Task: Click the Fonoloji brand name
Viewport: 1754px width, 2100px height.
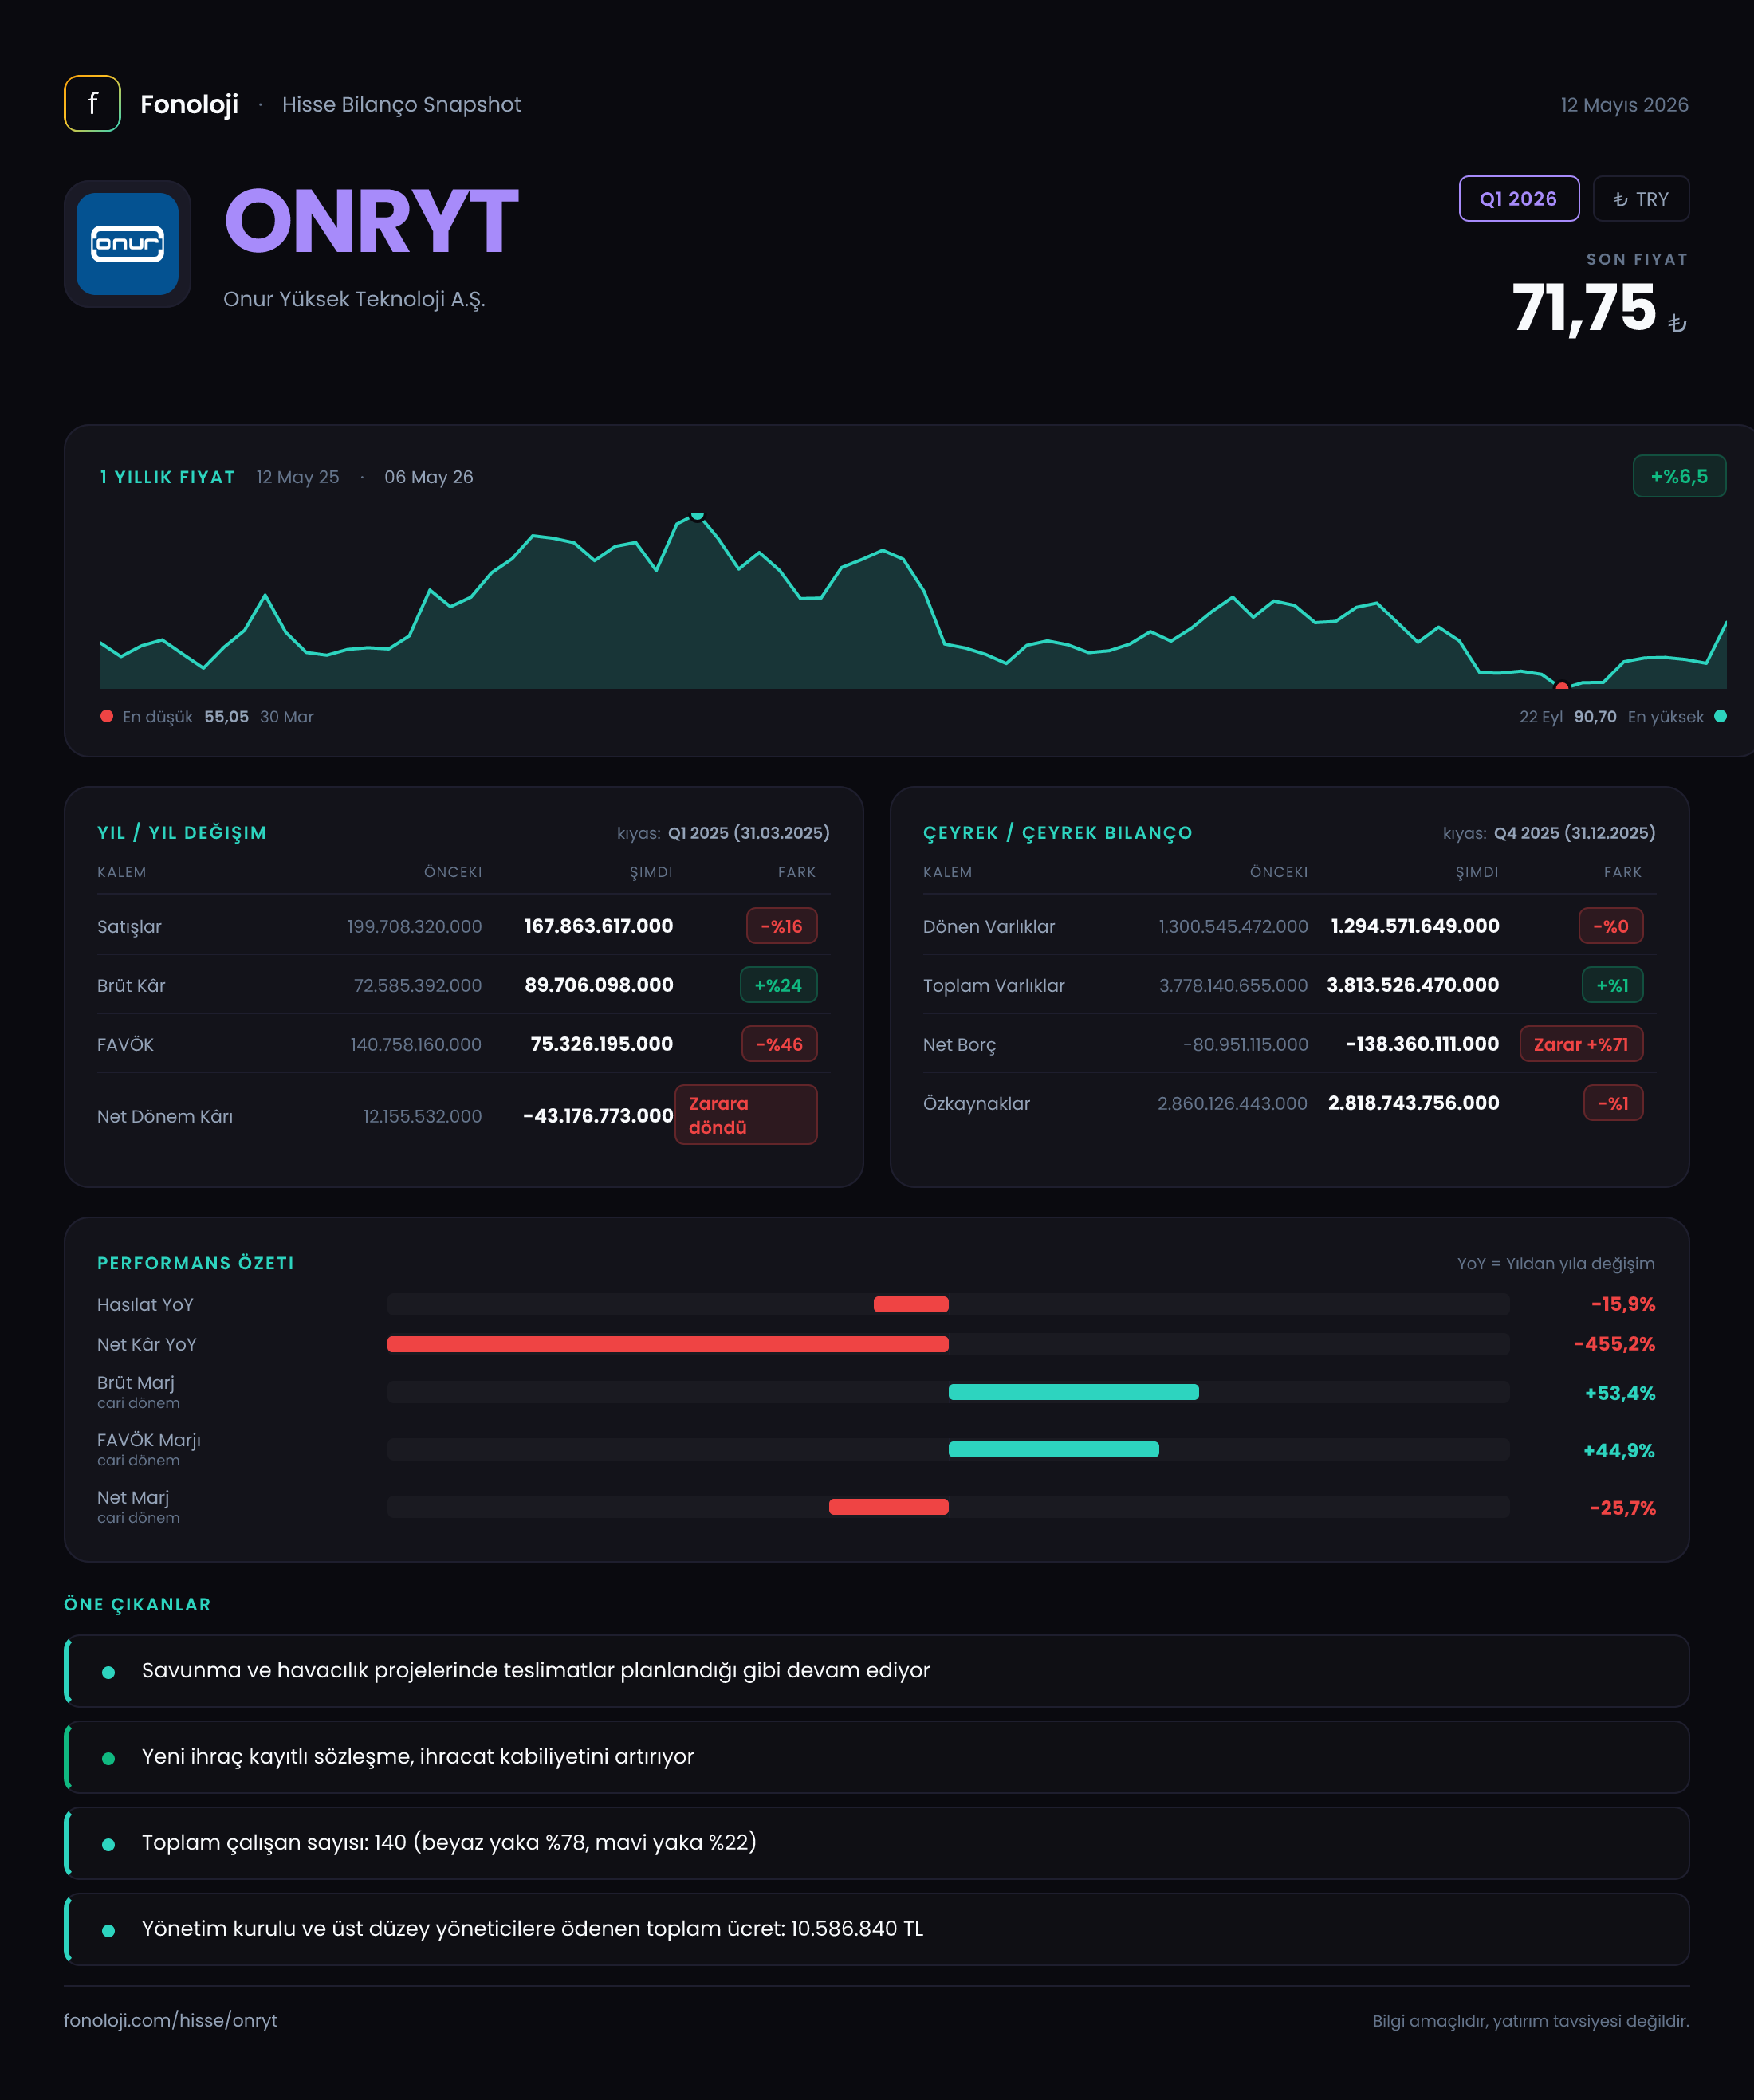Action: tap(189, 104)
